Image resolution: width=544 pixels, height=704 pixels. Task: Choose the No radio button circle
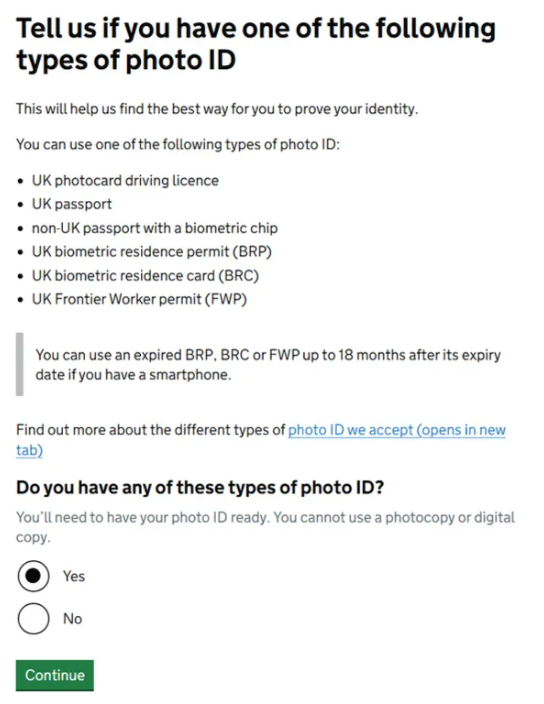[x=34, y=619]
